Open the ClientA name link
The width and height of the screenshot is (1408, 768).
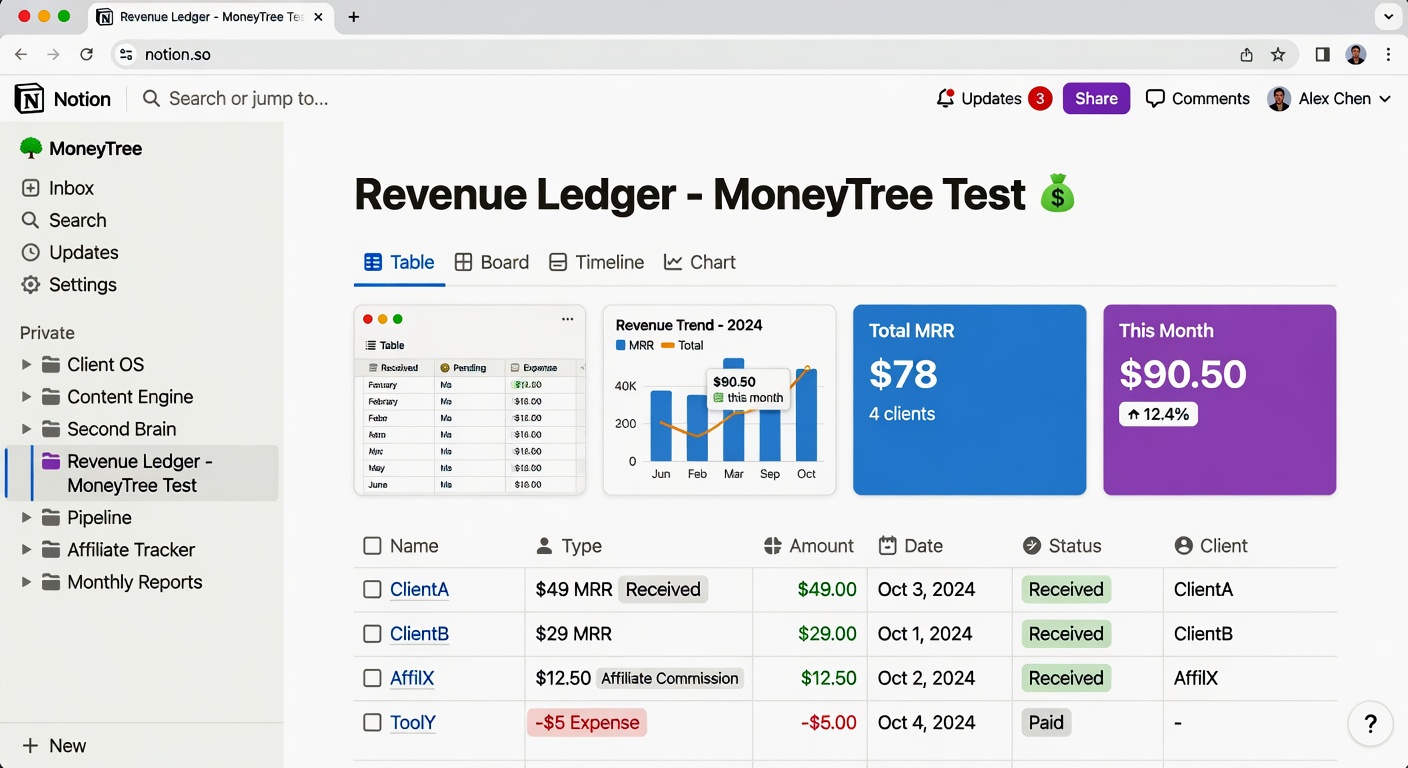point(419,590)
